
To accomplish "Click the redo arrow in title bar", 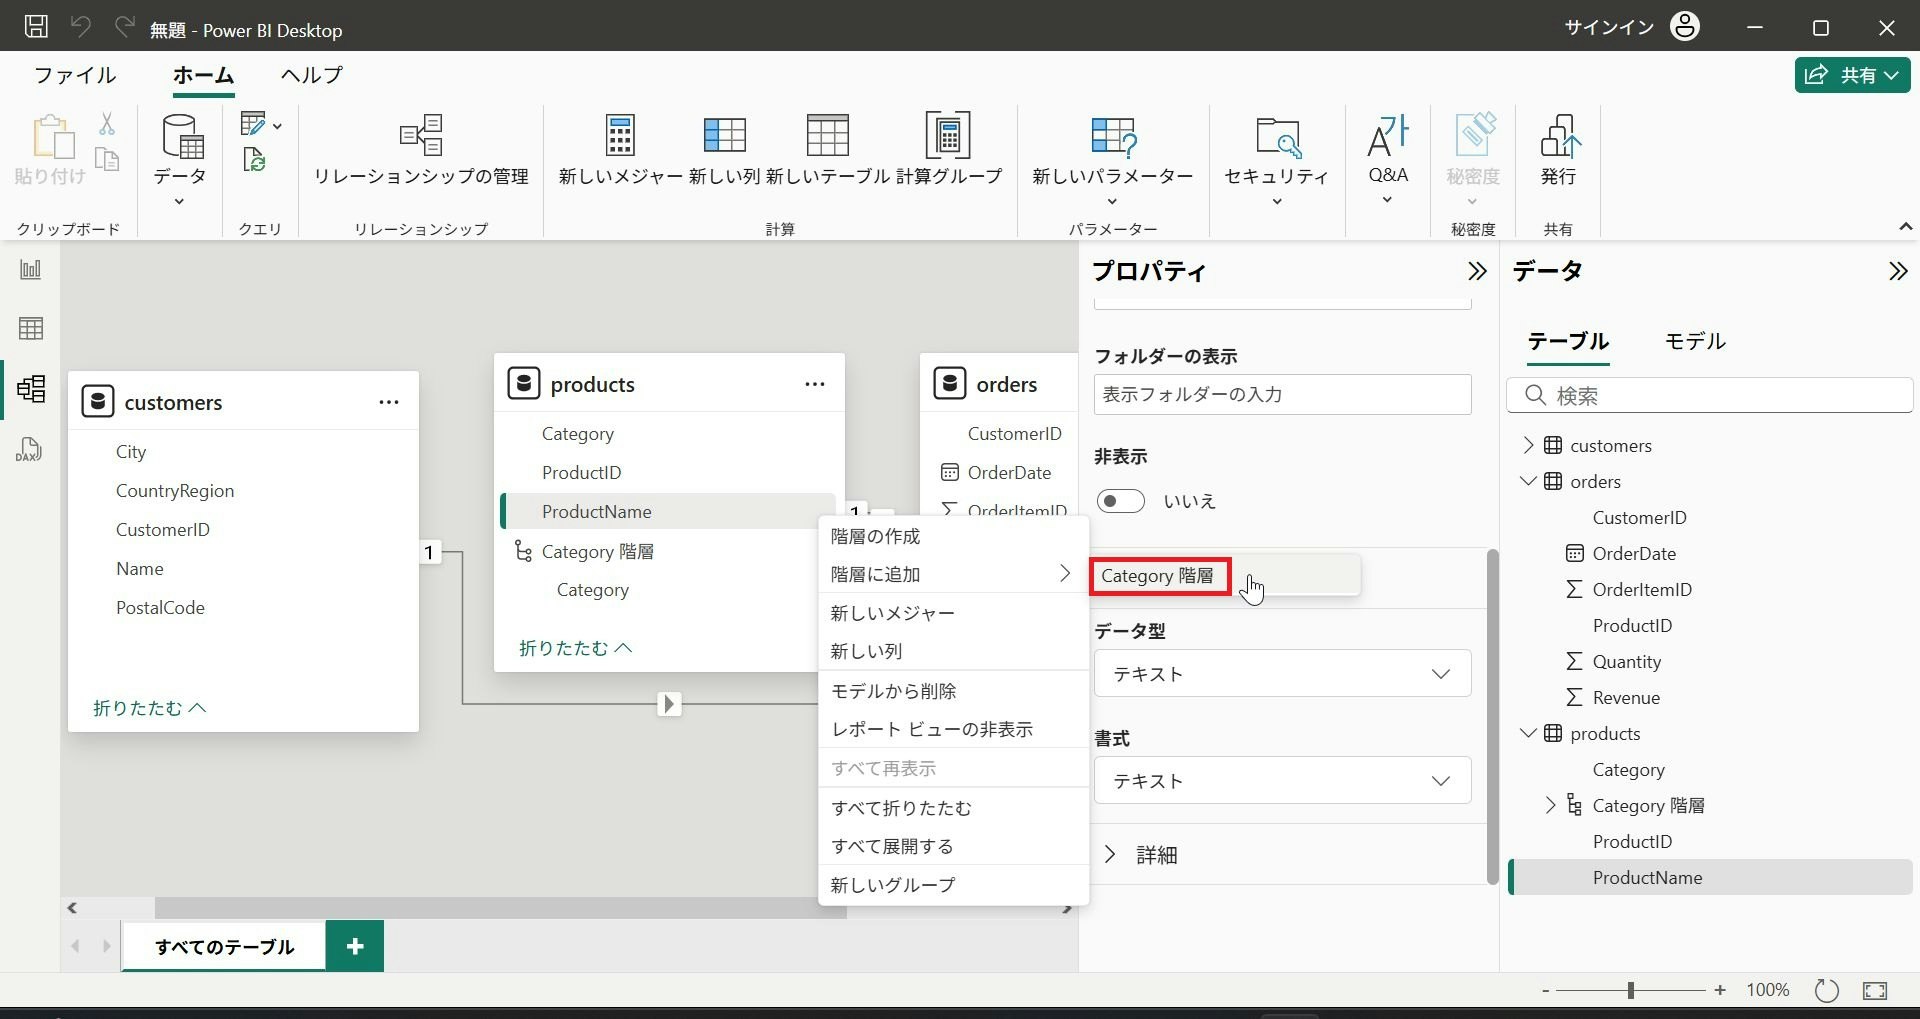I will 125,26.
